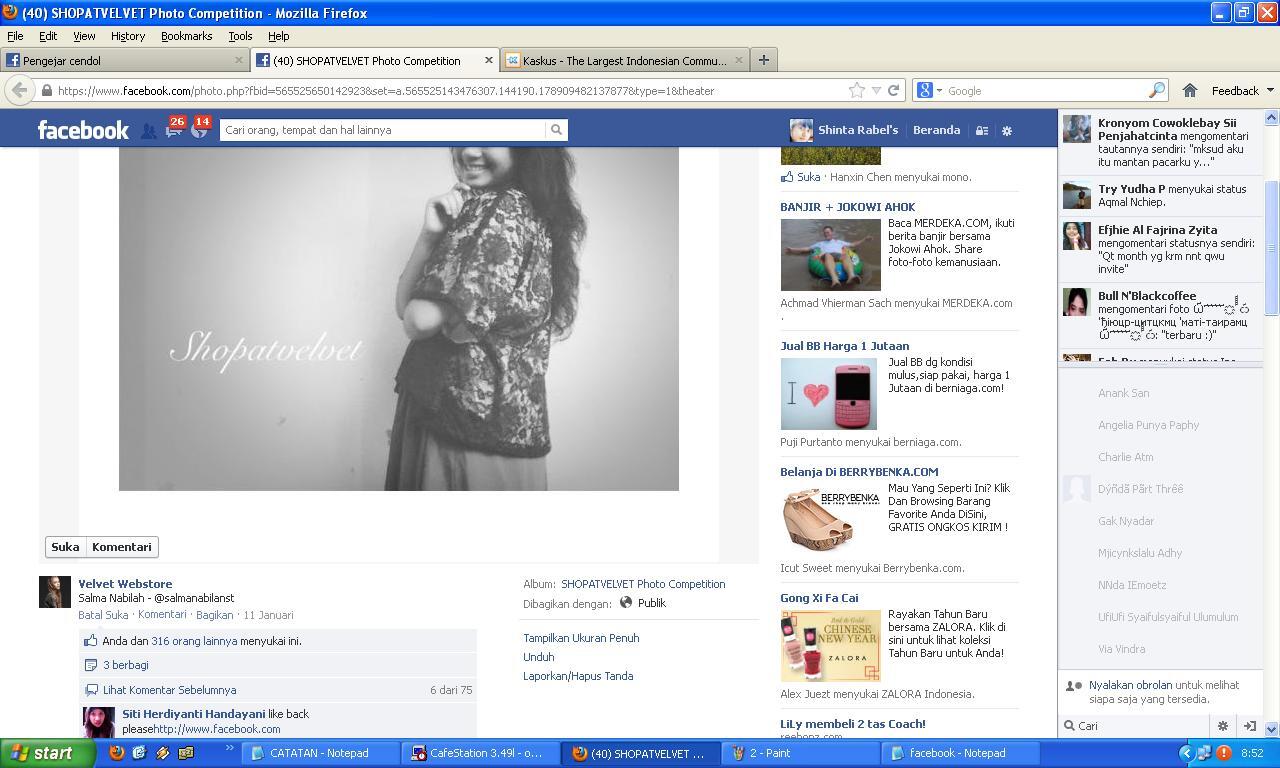Open the friend requests icon
The height and width of the screenshot is (768, 1280).
[x=148, y=131]
